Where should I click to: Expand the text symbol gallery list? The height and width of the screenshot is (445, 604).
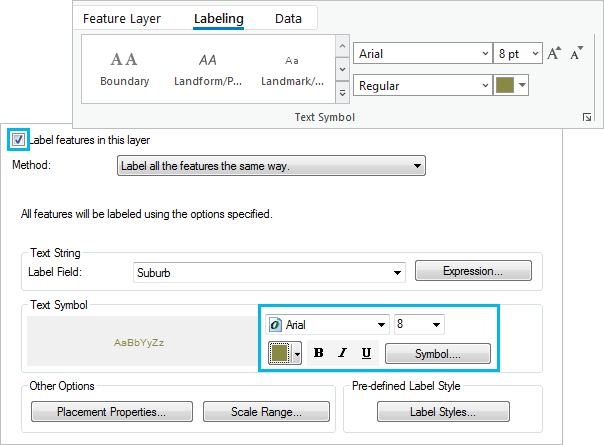coord(343,92)
